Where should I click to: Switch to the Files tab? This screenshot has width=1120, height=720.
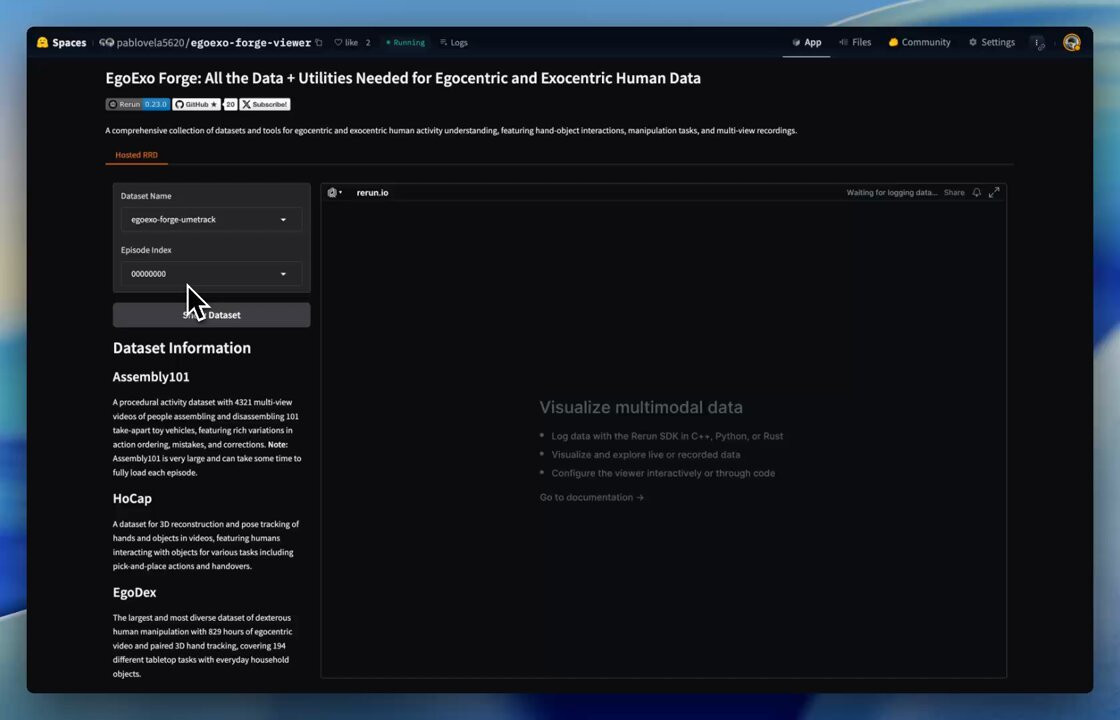(x=855, y=43)
